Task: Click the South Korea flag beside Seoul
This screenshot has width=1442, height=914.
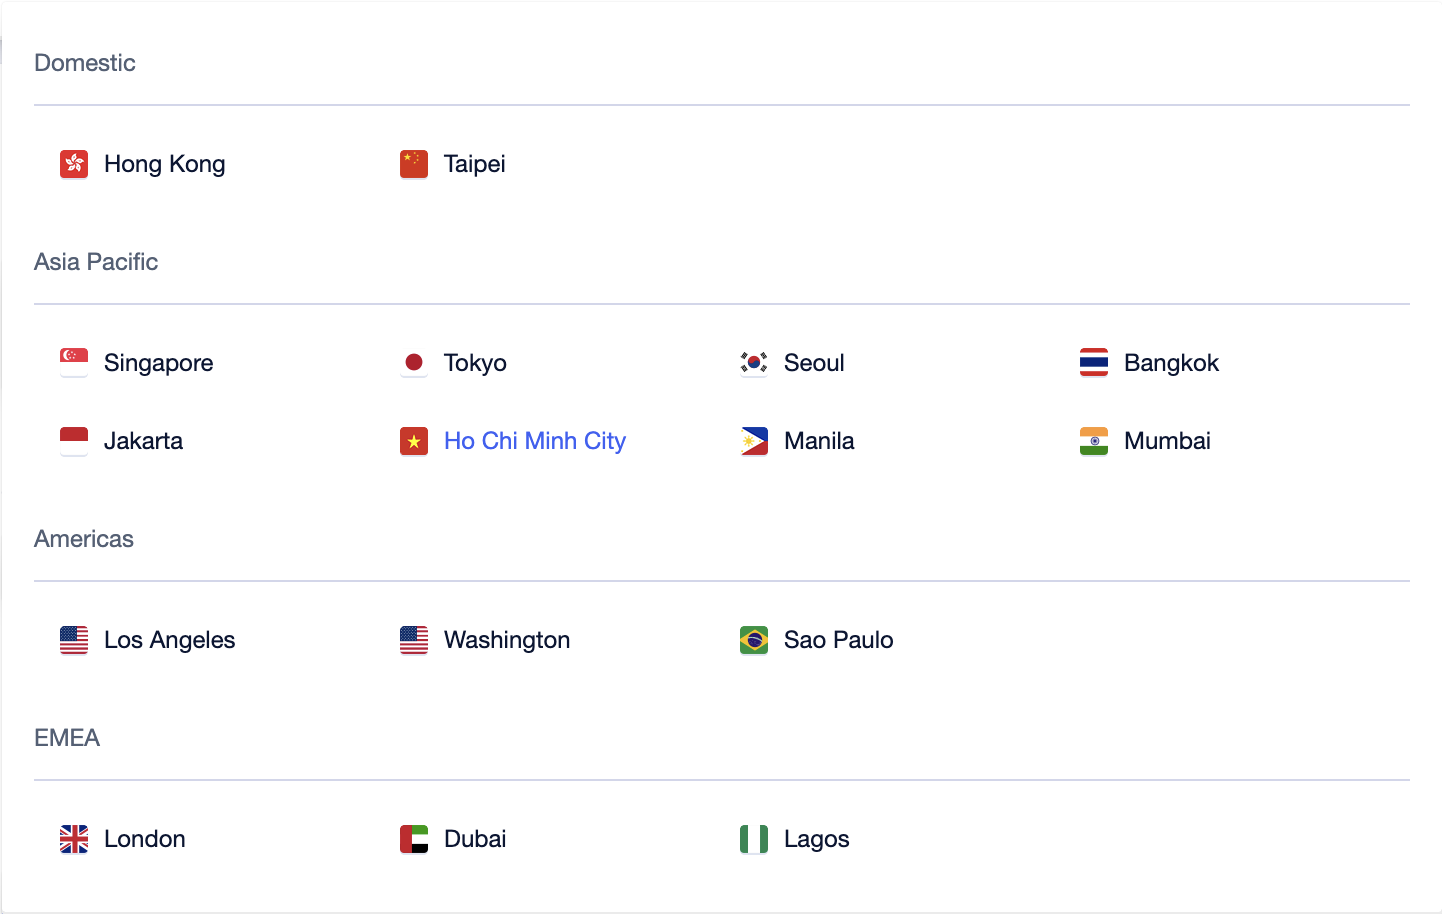Action: [754, 363]
